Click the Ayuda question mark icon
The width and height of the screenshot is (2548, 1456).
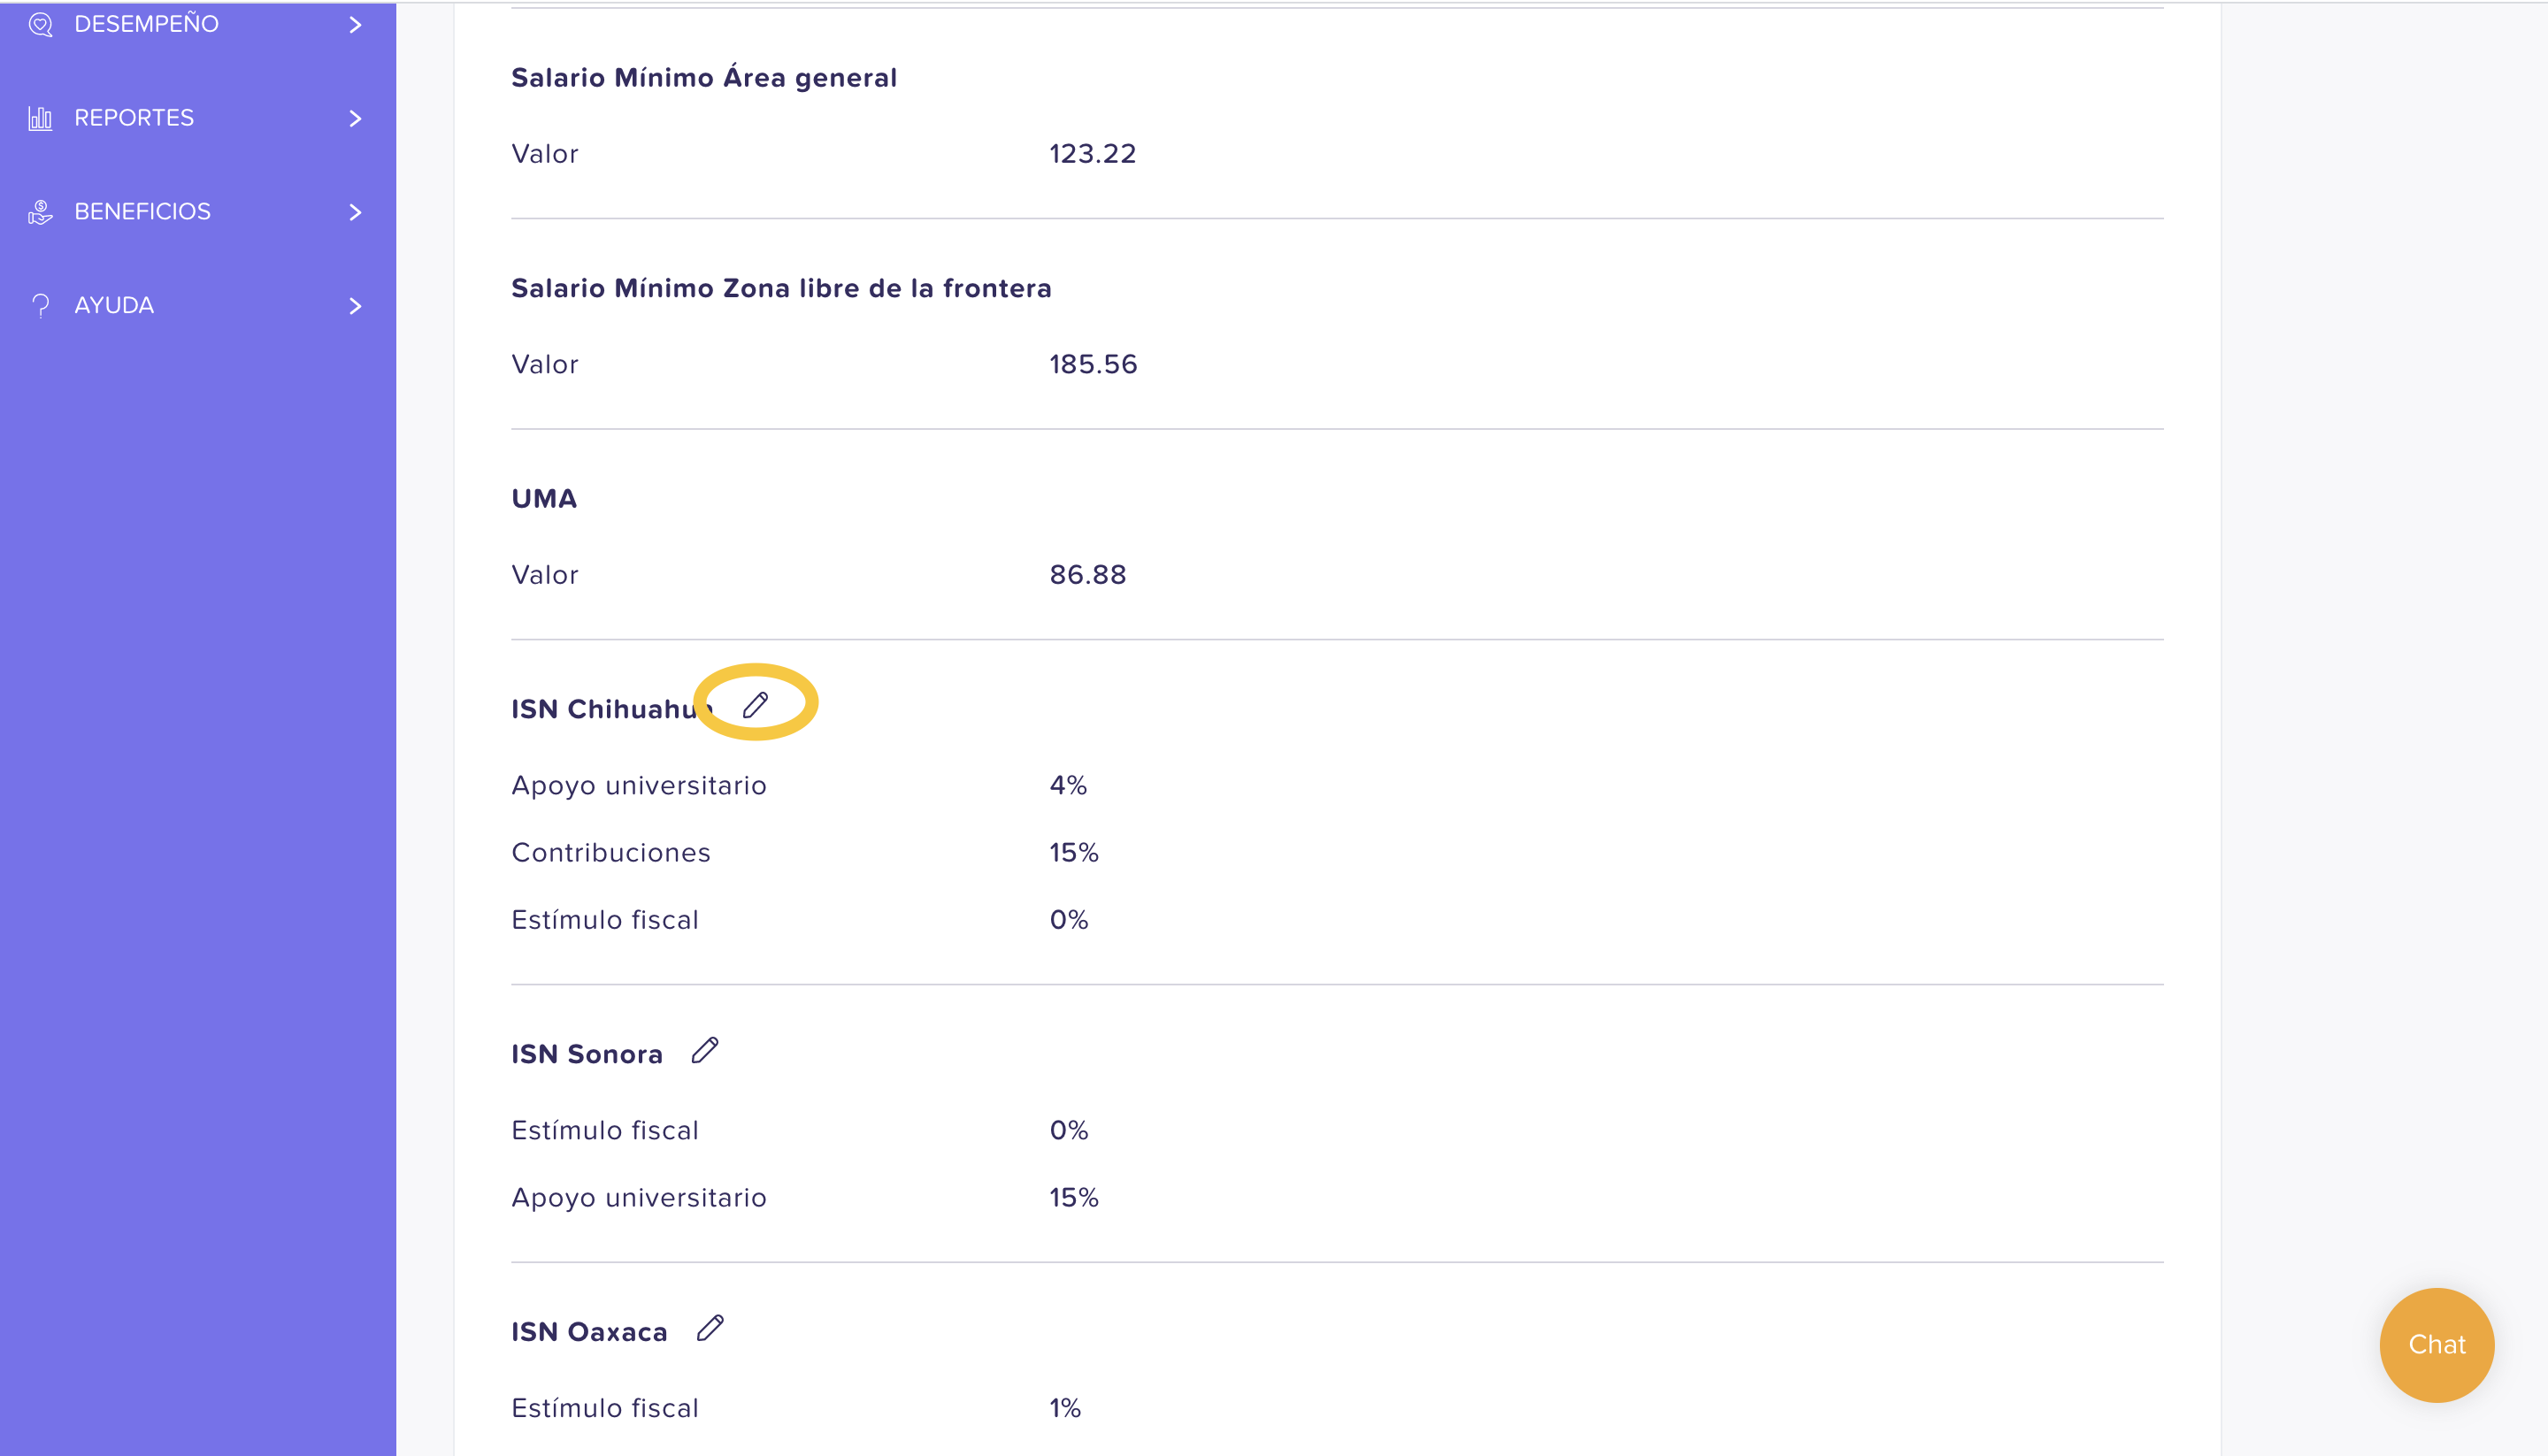click(x=40, y=306)
